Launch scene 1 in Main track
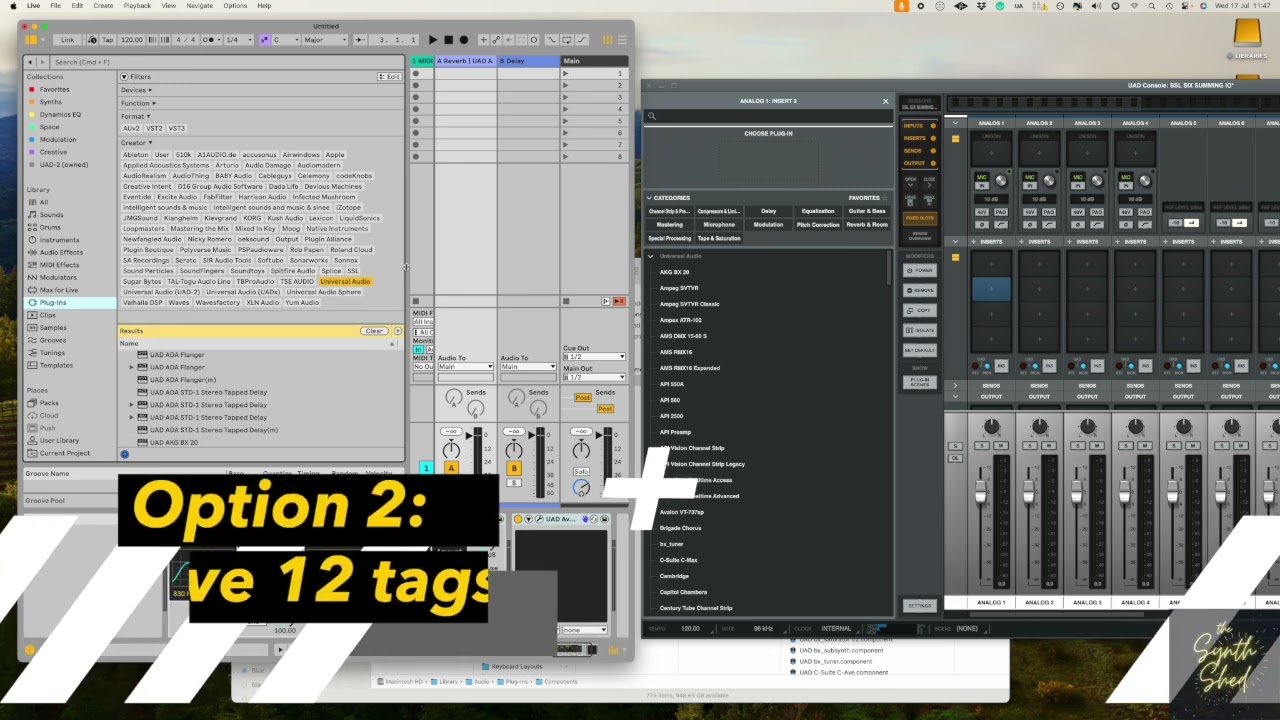Viewport: 1280px width, 720px height. (x=566, y=73)
